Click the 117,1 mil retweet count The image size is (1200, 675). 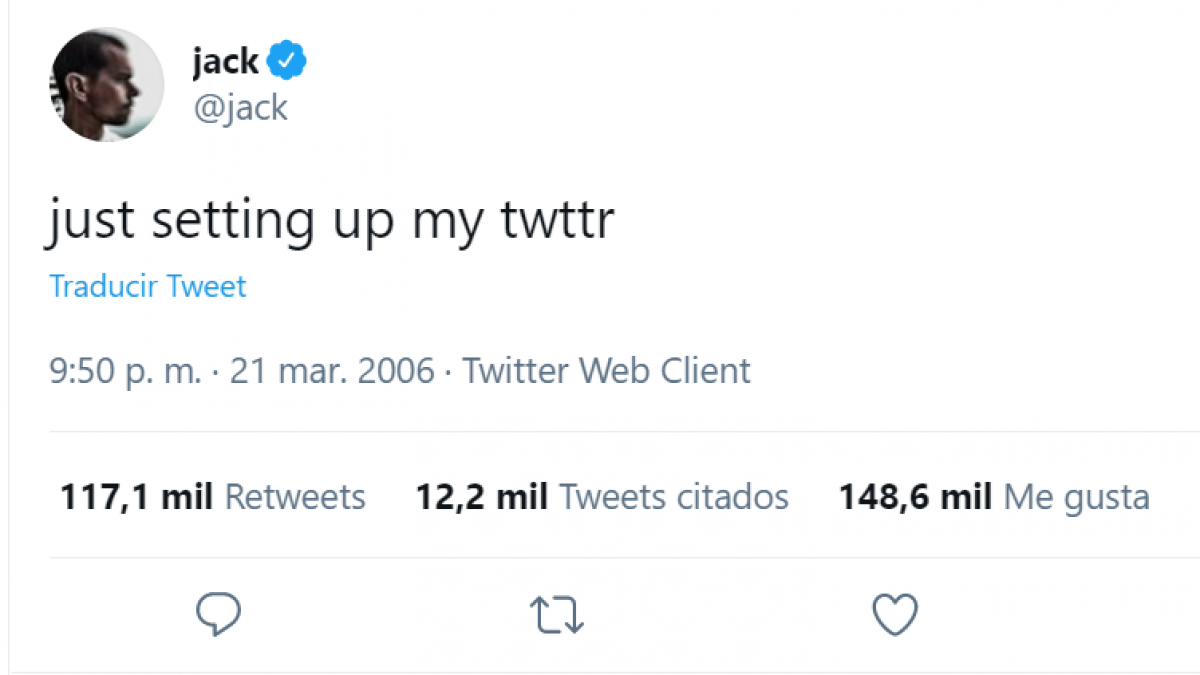click(138, 497)
